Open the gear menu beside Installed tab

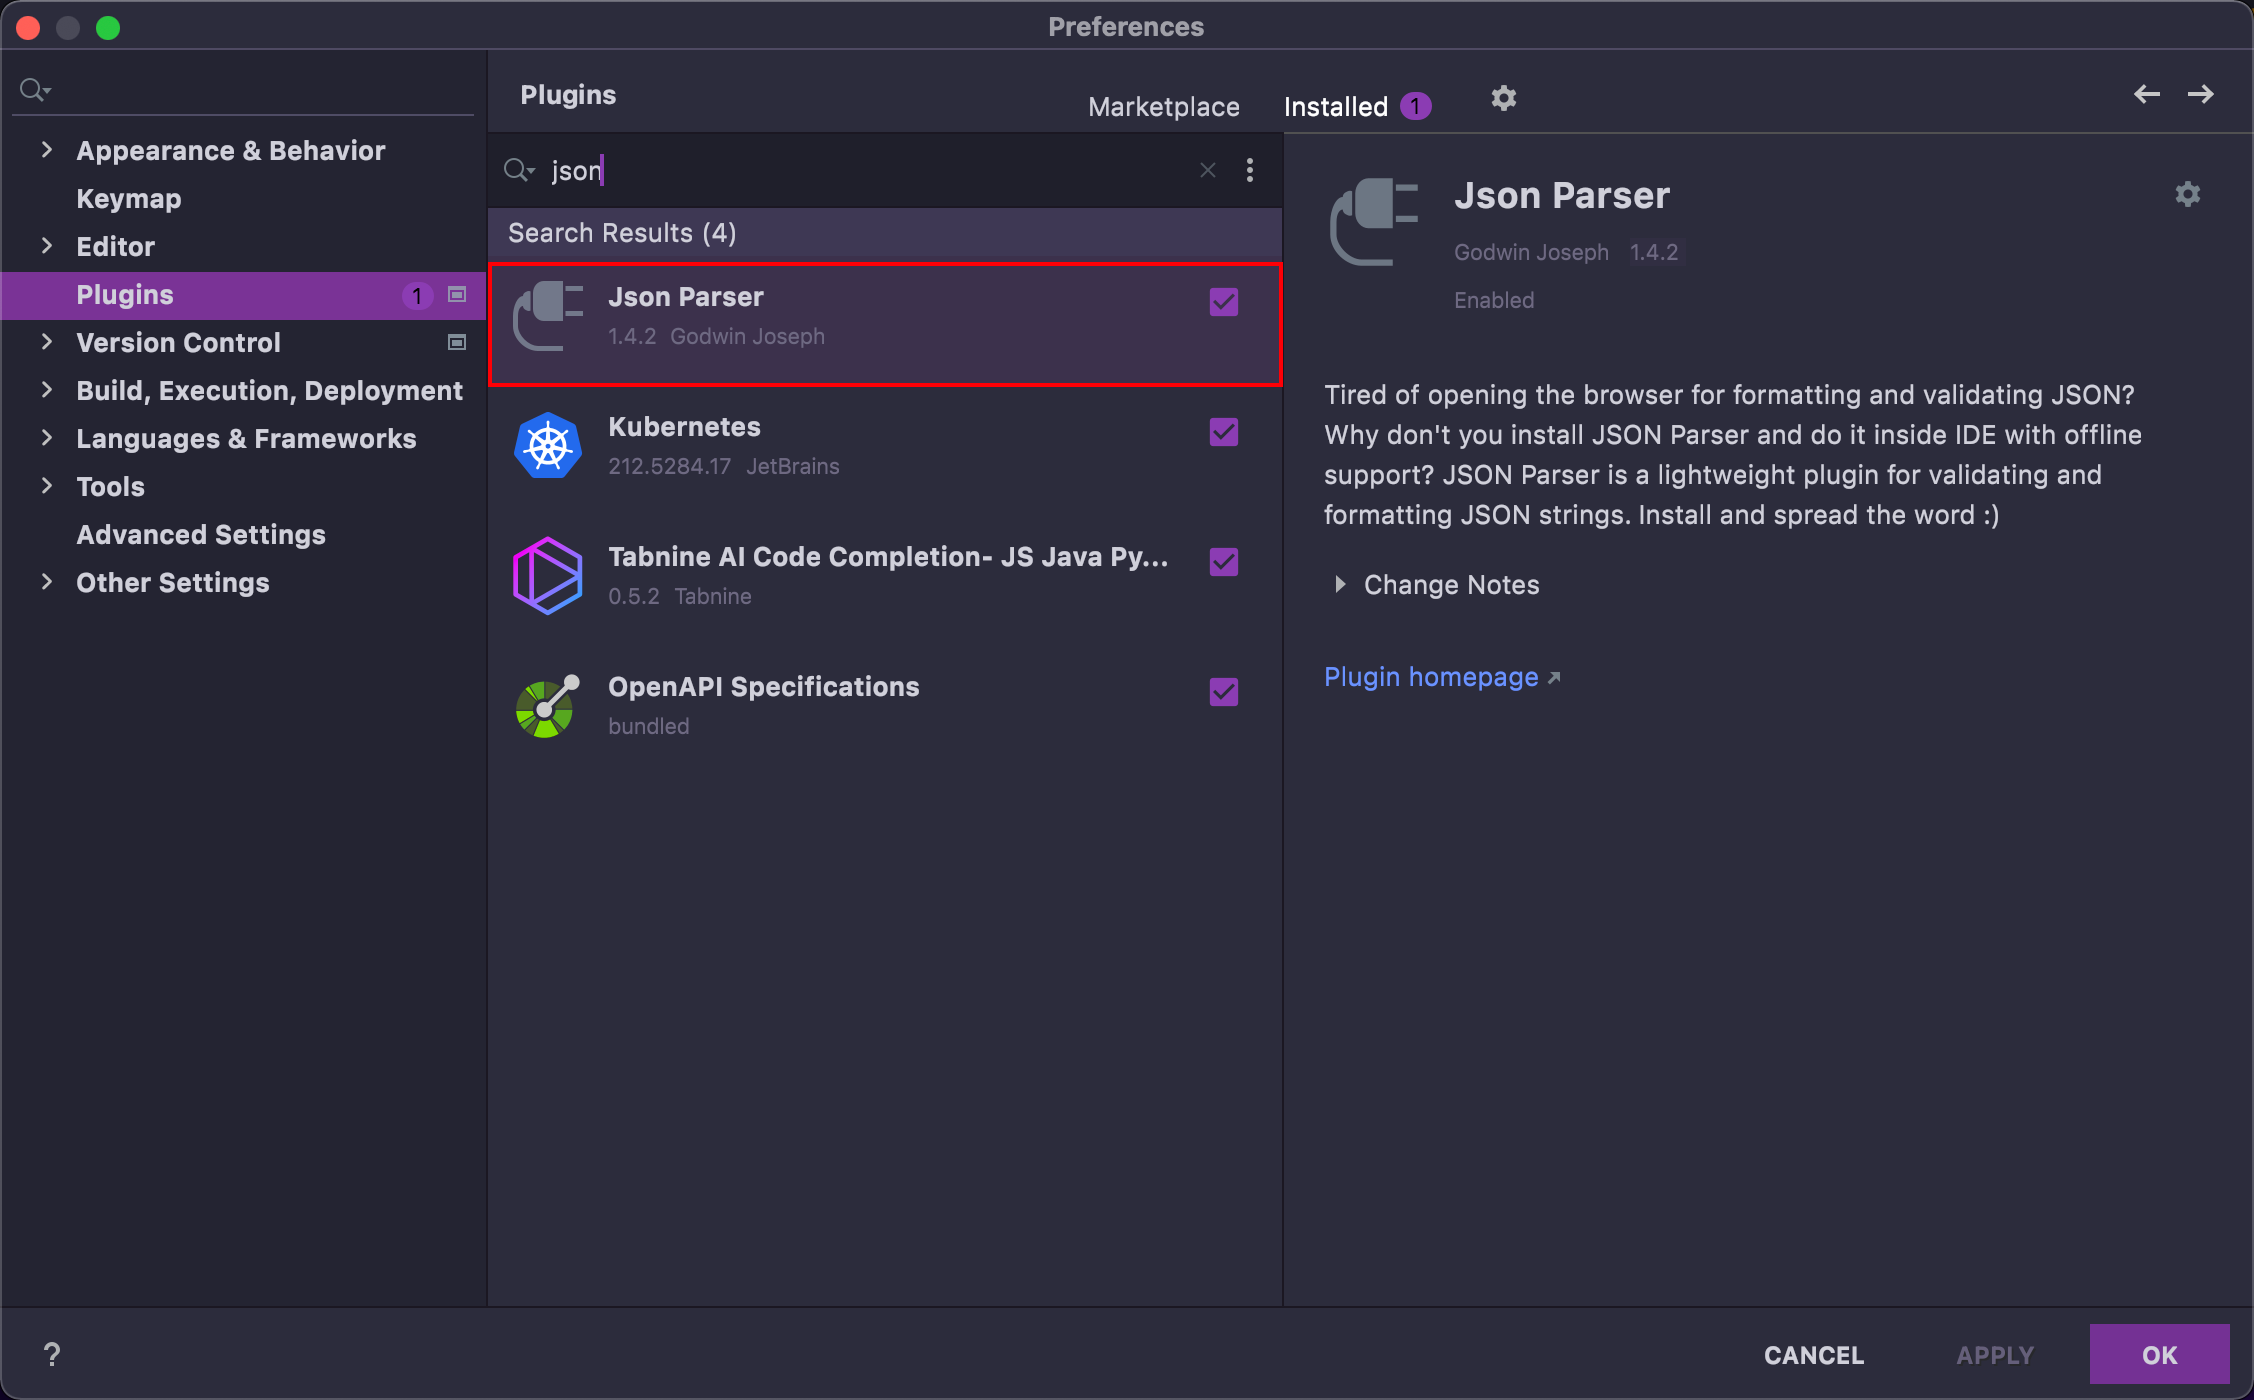(x=1503, y=98)
